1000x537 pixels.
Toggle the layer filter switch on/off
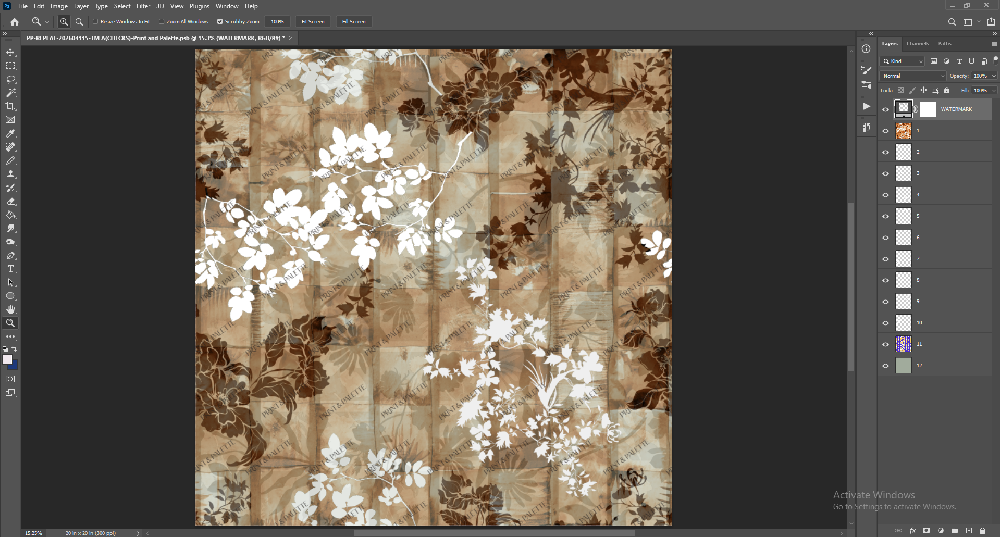996,59
